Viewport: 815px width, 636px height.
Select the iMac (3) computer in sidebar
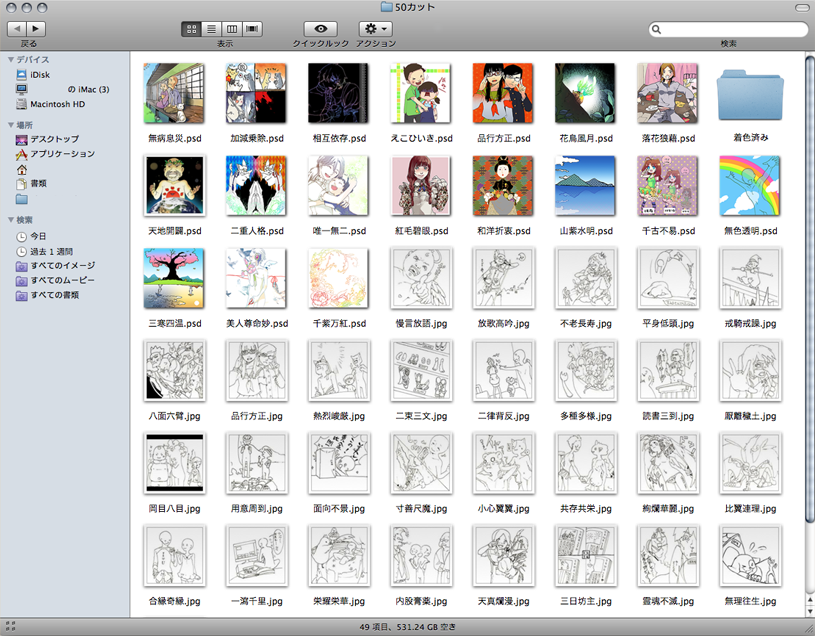(62, 89)
